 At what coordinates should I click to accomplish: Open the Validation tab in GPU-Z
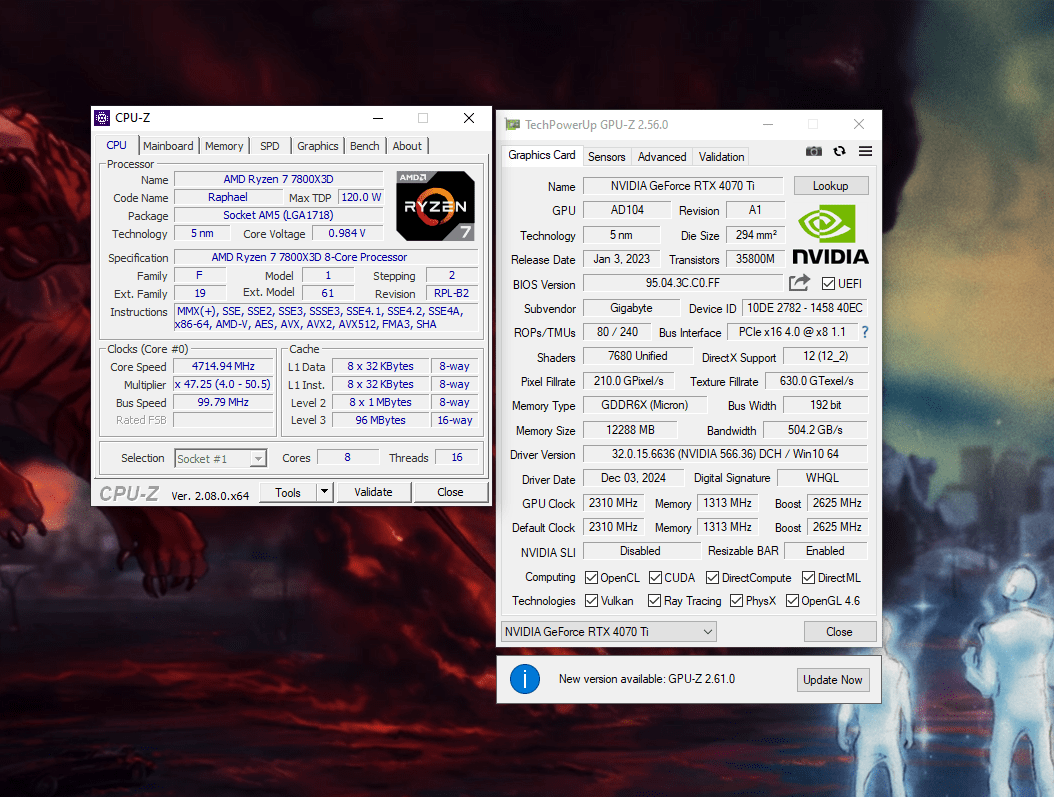pyautogui.click(x=721, y=157)
